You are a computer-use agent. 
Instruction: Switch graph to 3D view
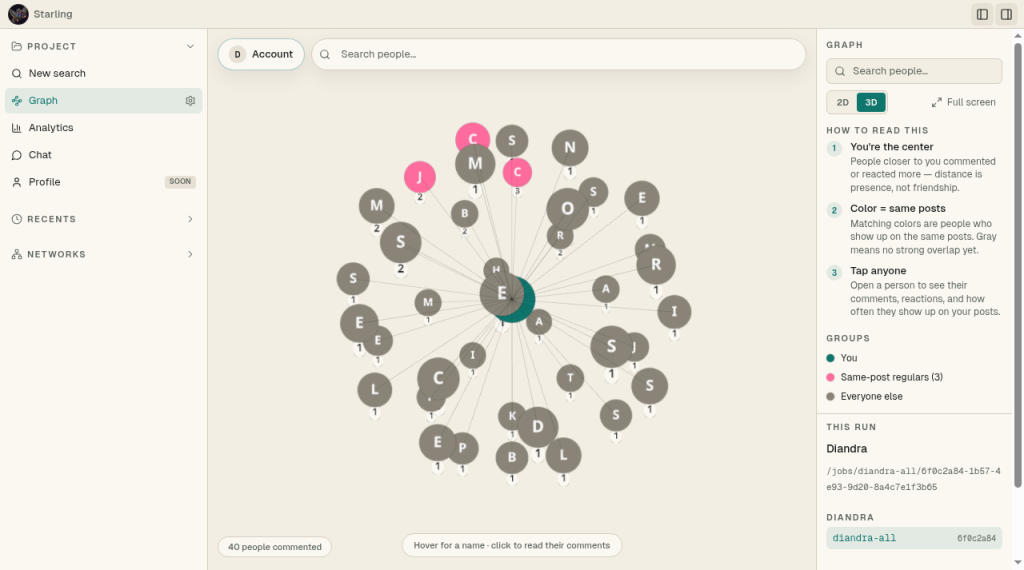(871, 103)
